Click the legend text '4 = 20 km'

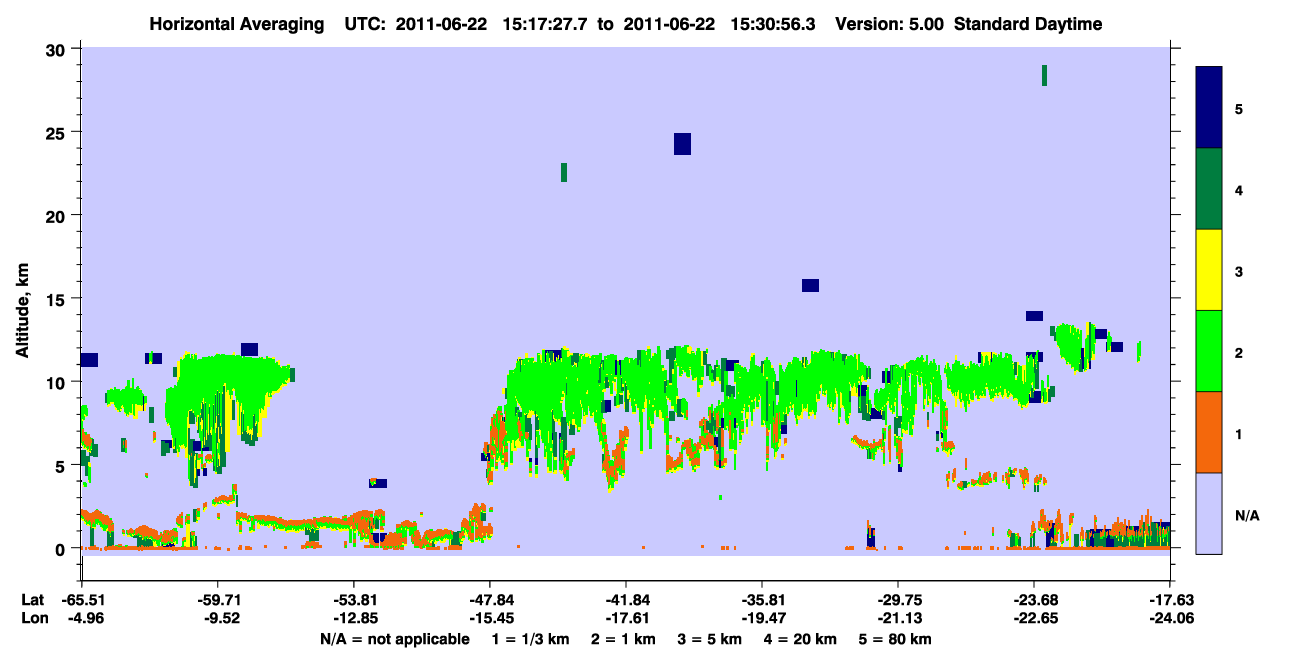[802, 639]
